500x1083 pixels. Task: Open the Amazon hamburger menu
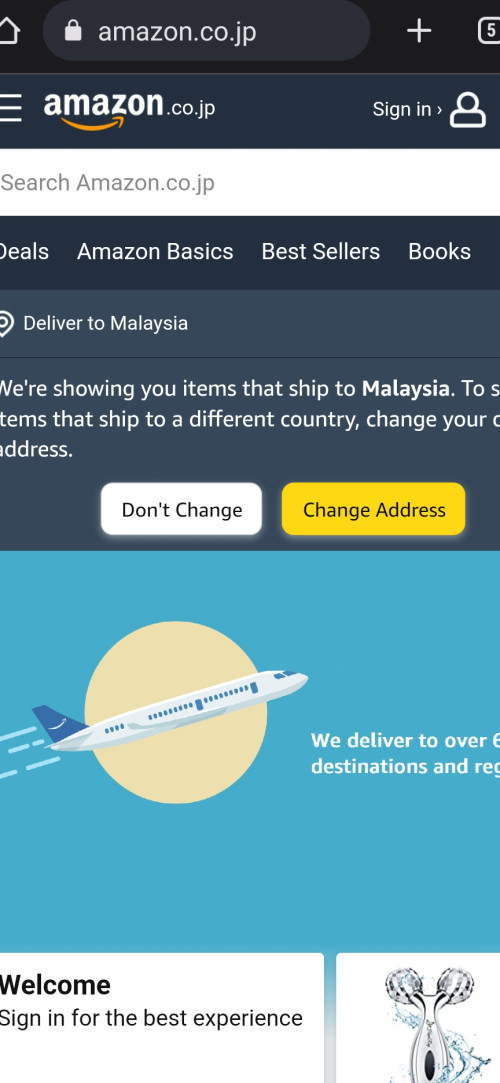(10, 108)
